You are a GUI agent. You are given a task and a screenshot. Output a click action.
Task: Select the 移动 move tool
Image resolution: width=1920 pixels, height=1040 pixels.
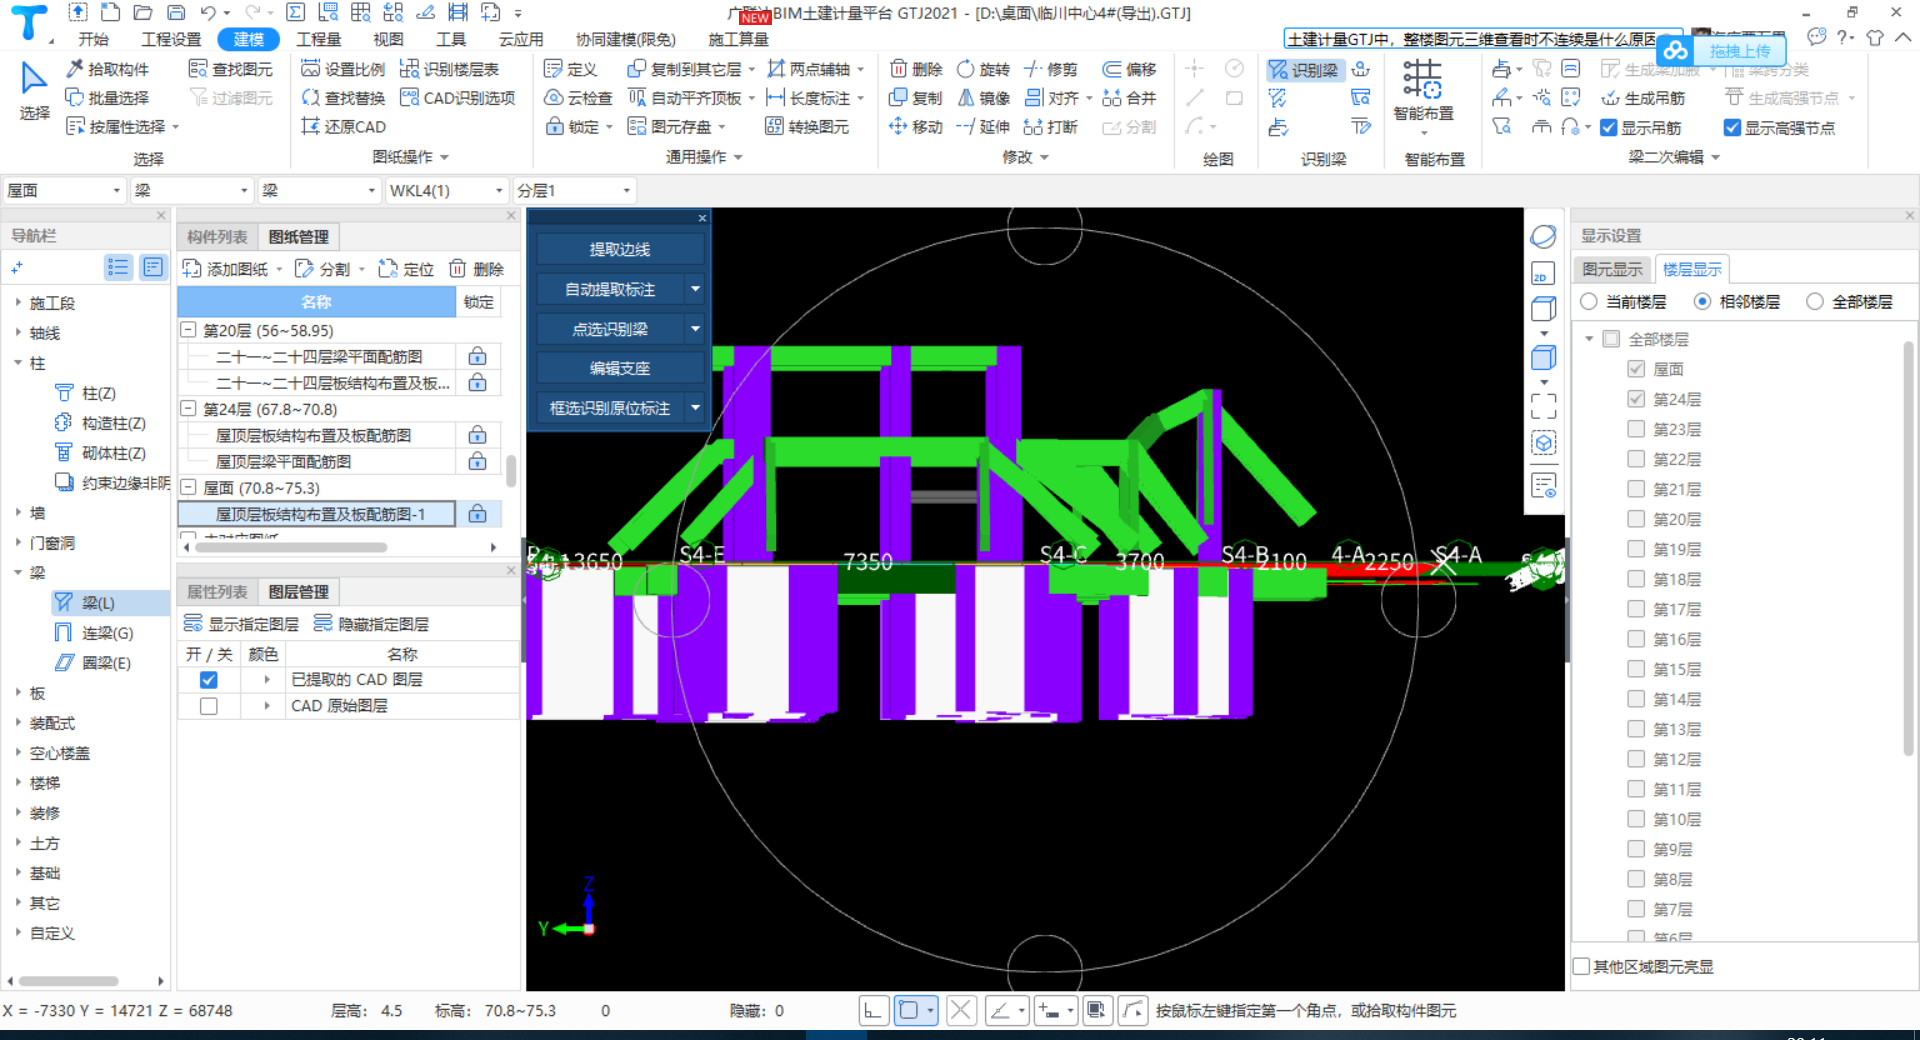point(916,127)
